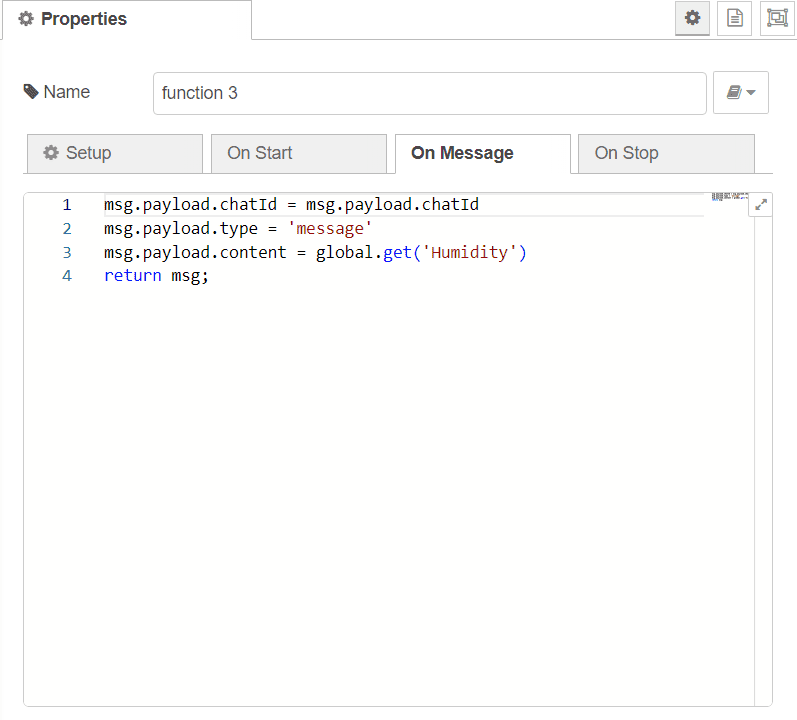The height and width of the screenshot is (720, 797).
Task: Expand the code editor to full size
Action: click(x=760, y=205)
